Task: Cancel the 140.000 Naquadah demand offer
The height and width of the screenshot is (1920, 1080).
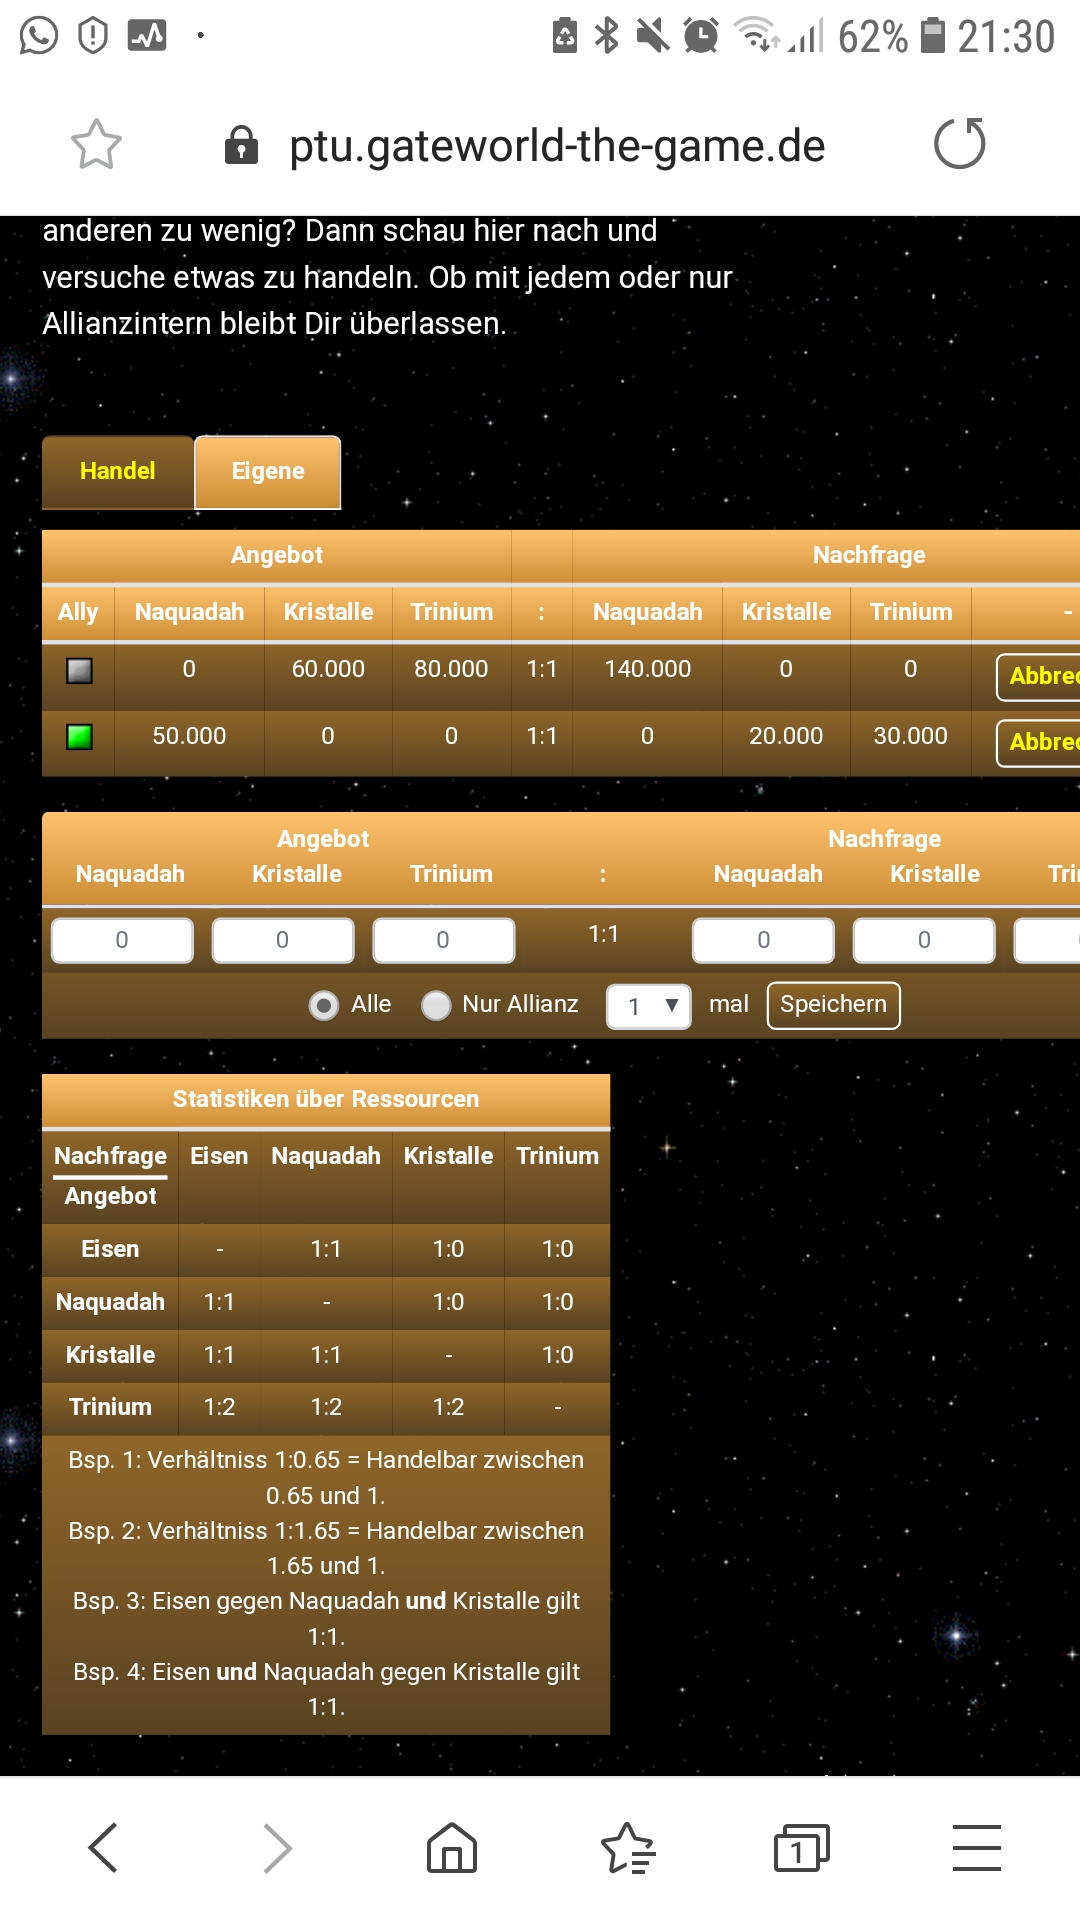Action: coord(1040,676)
